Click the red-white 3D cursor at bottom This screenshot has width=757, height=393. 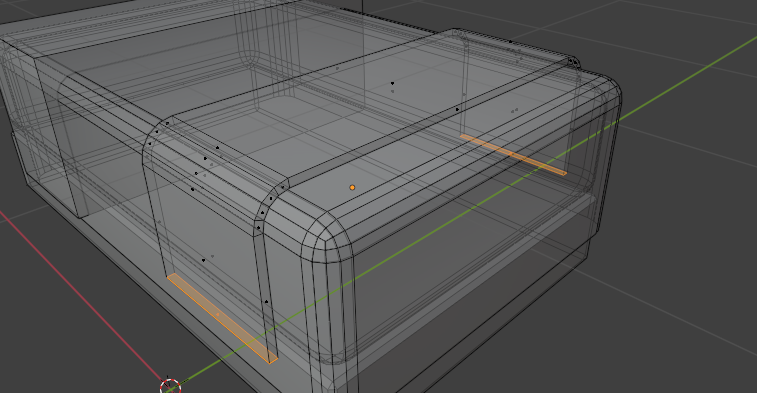coord(170,386)
